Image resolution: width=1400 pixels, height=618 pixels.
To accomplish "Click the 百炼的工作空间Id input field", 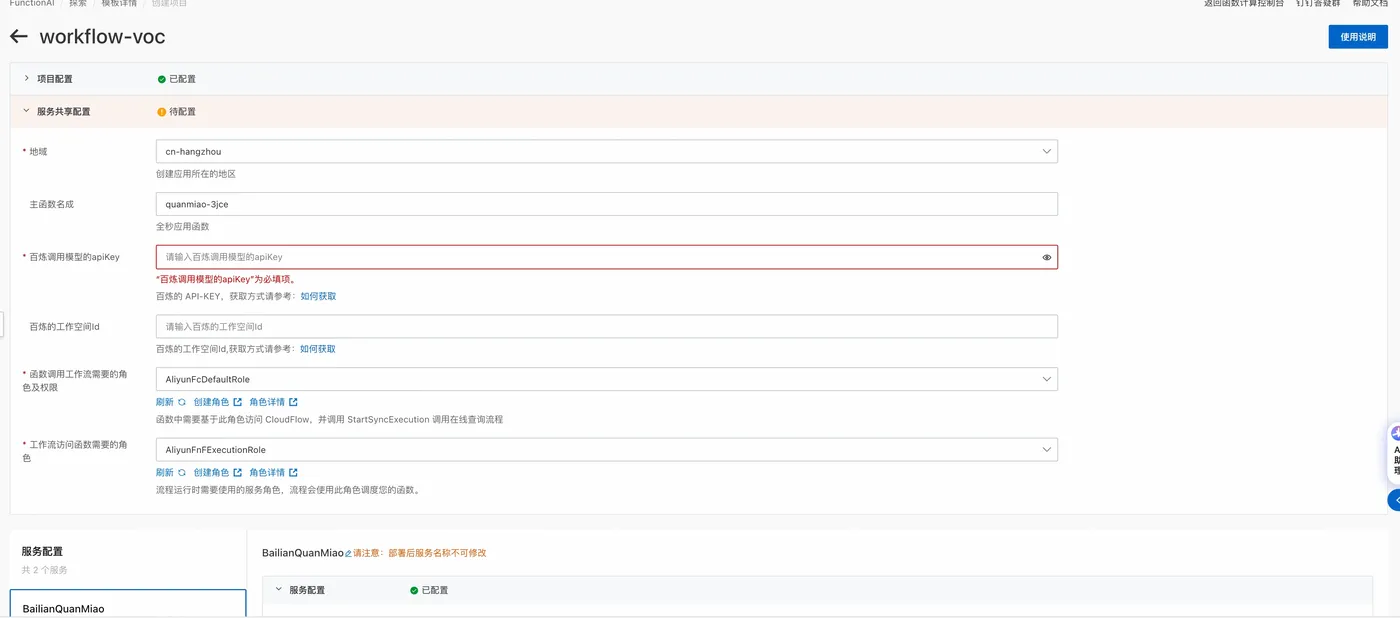I will [607, 327].
